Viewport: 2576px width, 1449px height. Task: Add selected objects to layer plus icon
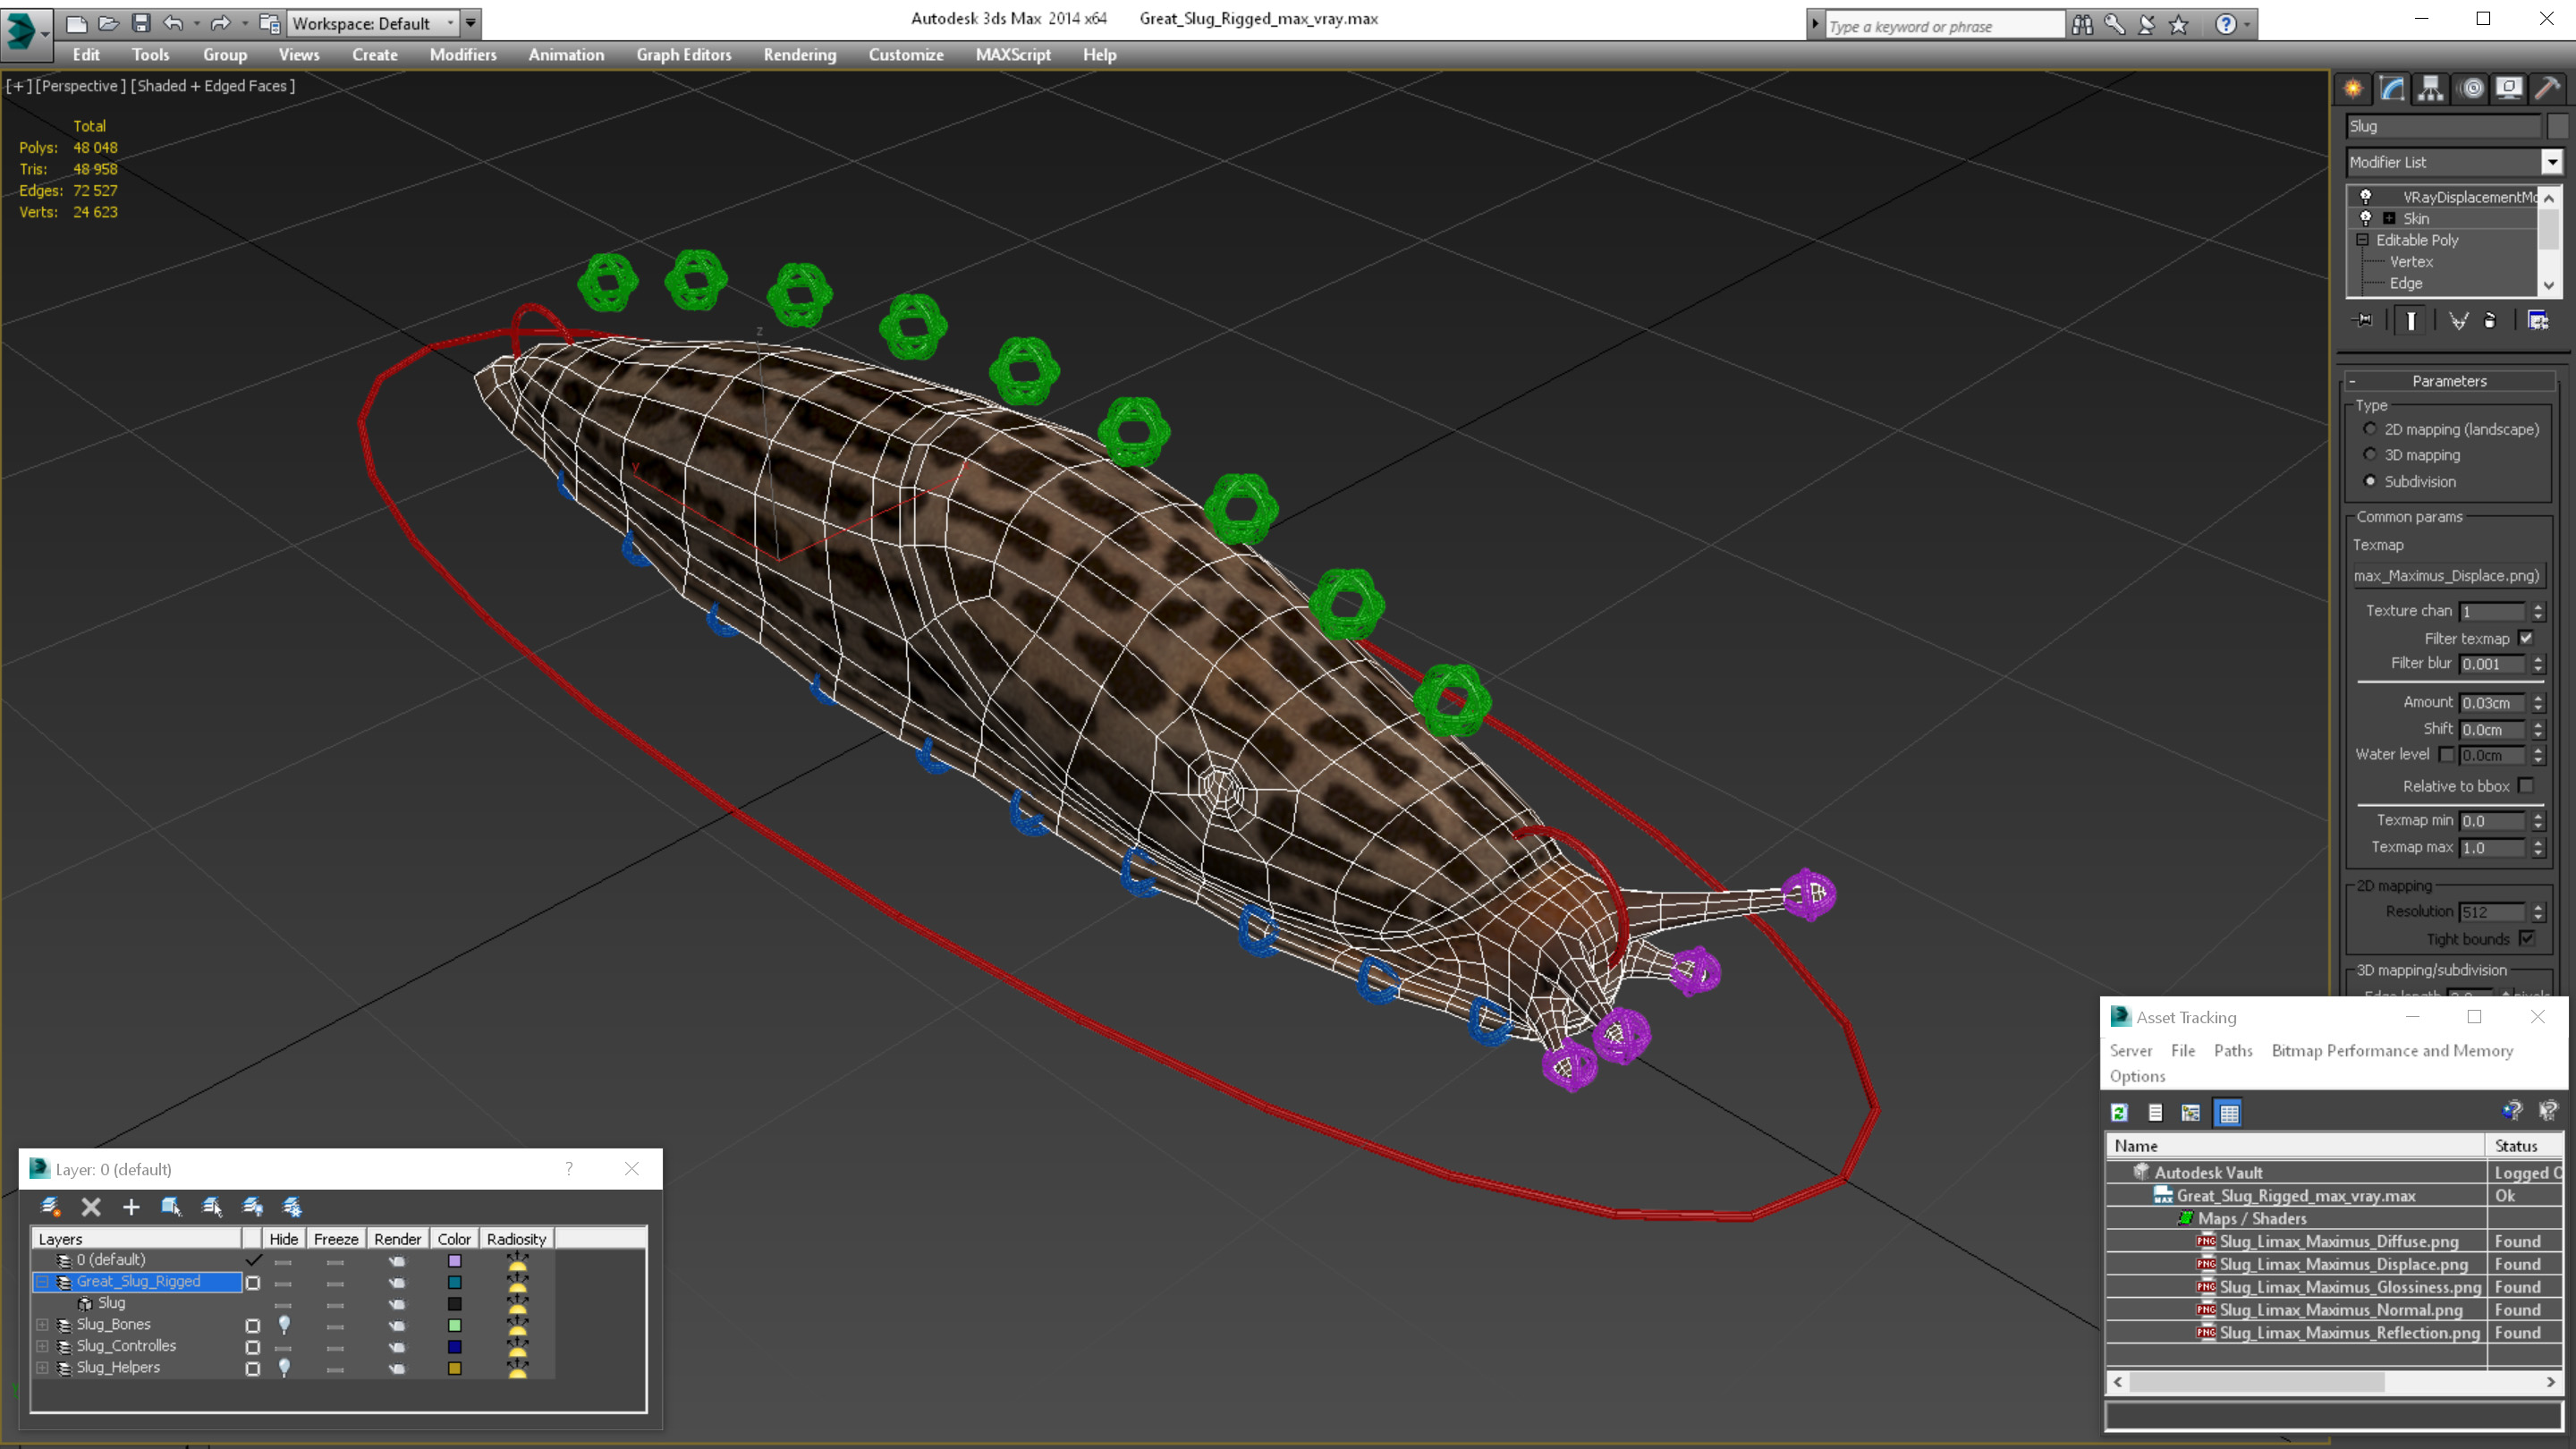[x=131, y=1206]
